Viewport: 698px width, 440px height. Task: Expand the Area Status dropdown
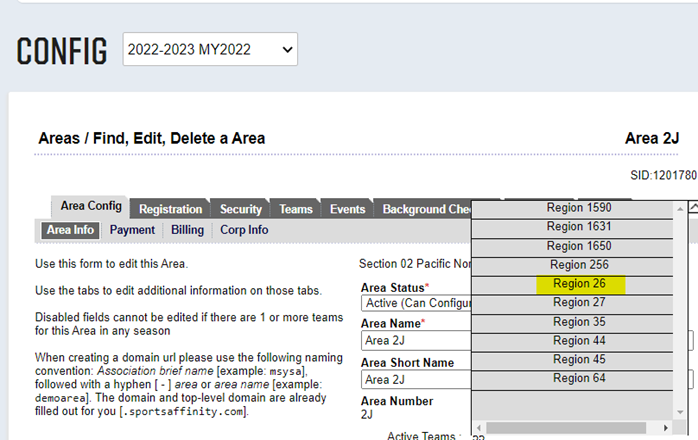point(415,303)
